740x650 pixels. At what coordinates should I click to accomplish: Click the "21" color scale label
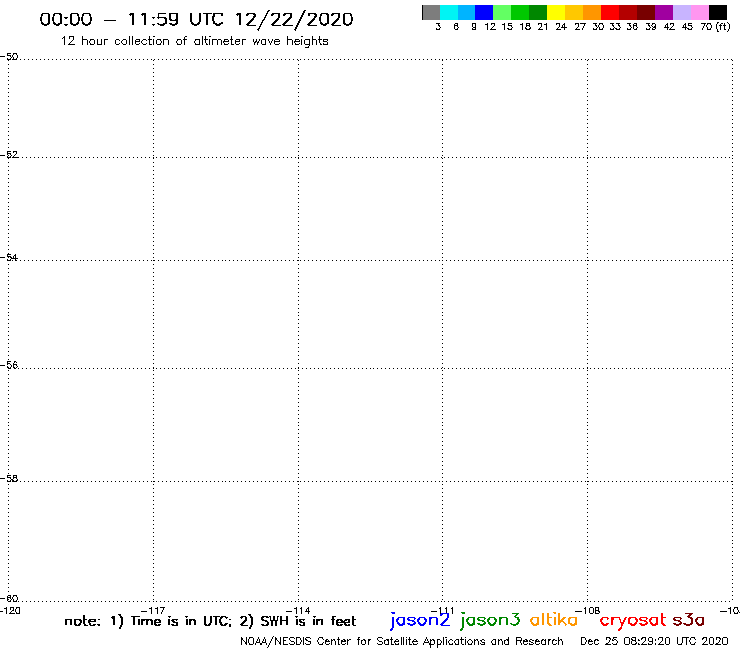click(x=543, y=27)
